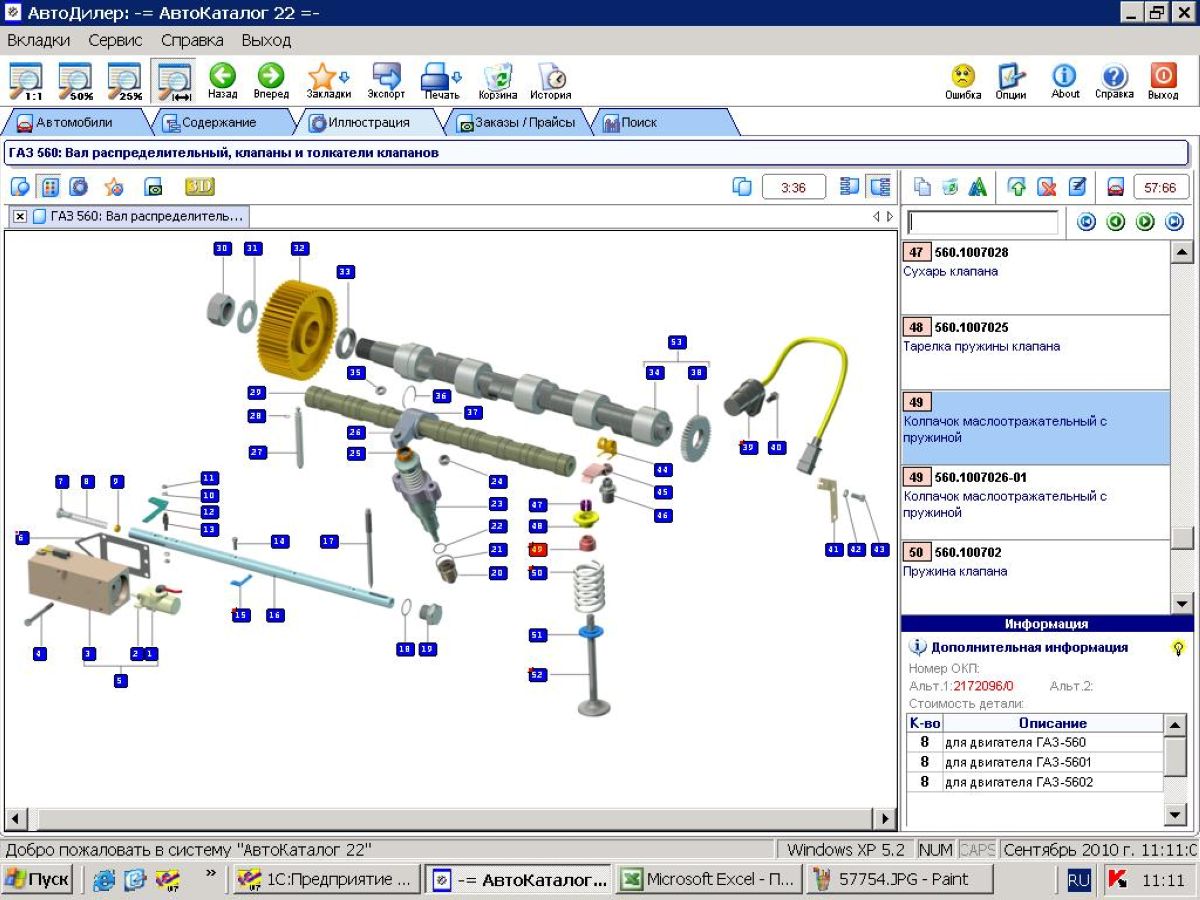Toggle the tree list layout button
1200x900 pixels.
pos(879,187)
